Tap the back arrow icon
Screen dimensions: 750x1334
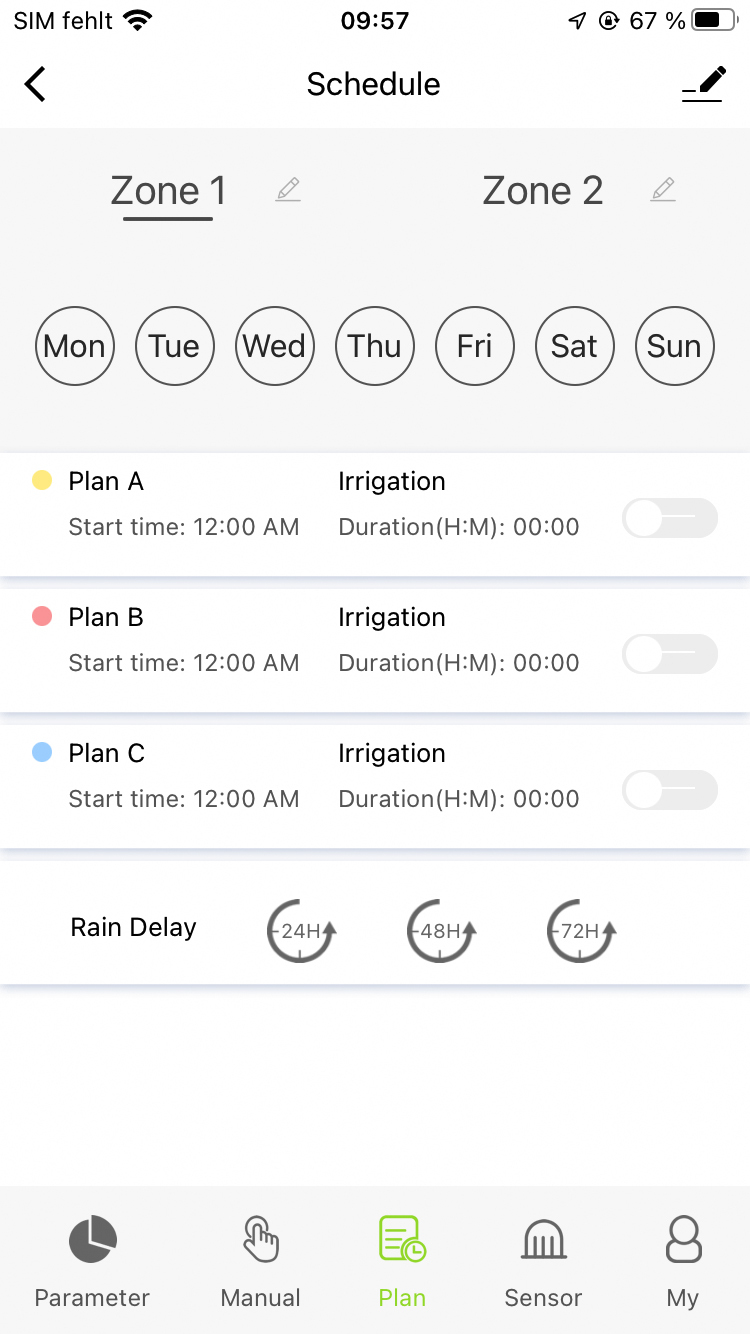(36, 84)
